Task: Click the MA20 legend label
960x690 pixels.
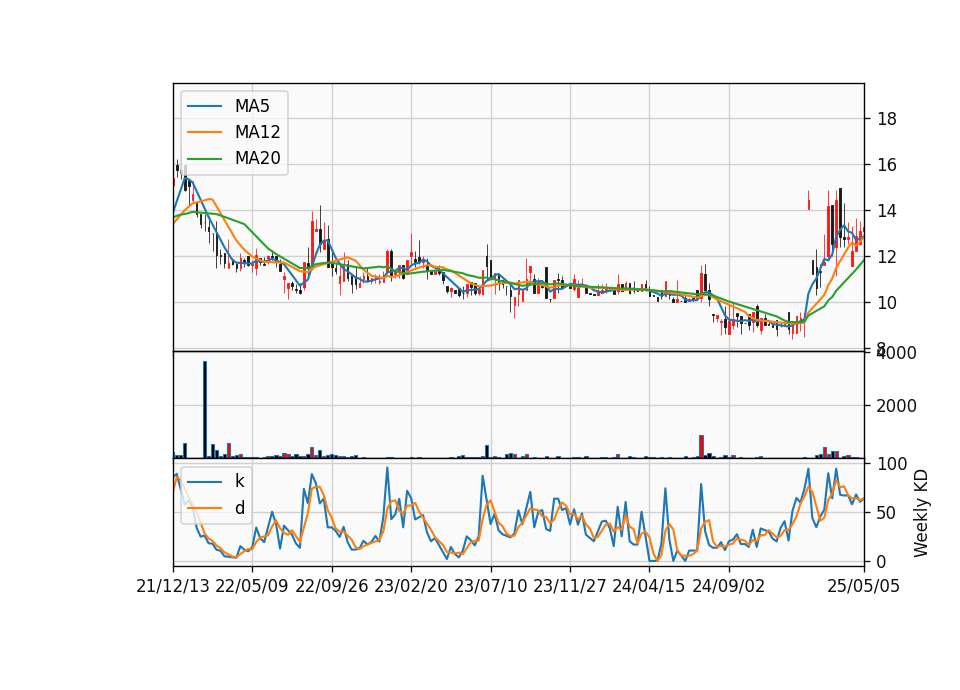Action: tap(257, 158)
